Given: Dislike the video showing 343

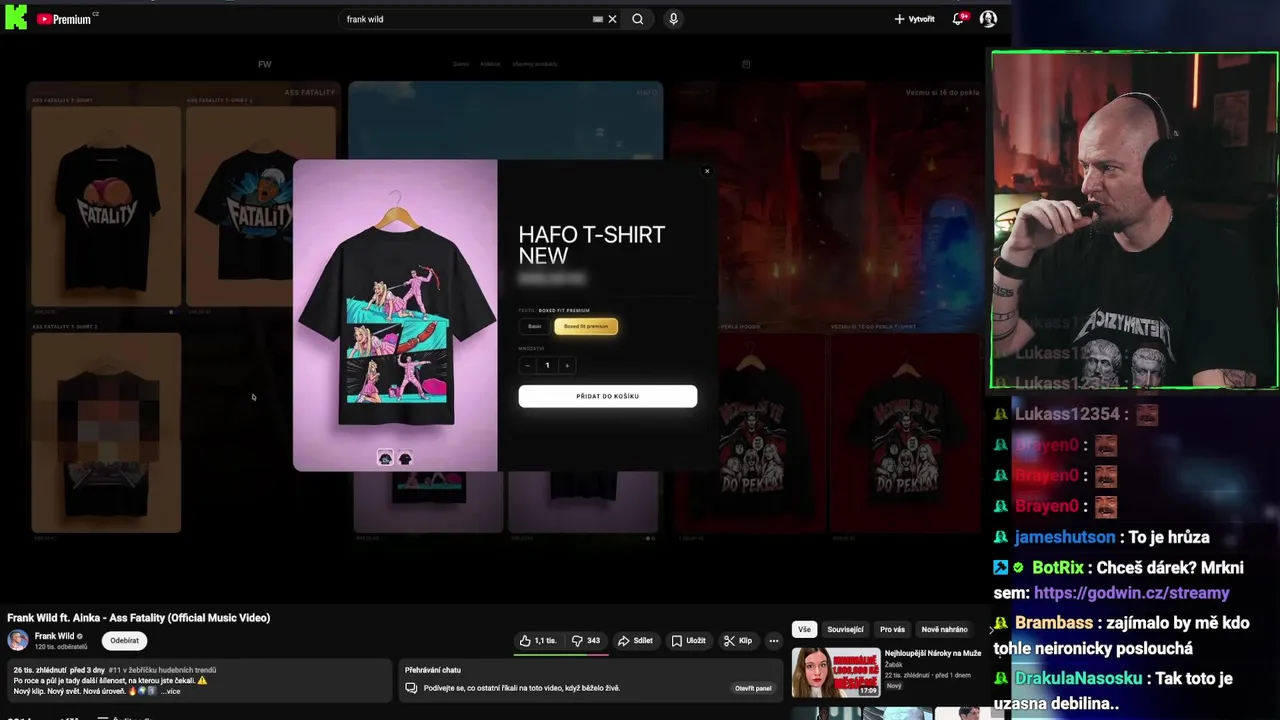Looking at the screenshot, I should click(585, 641).
